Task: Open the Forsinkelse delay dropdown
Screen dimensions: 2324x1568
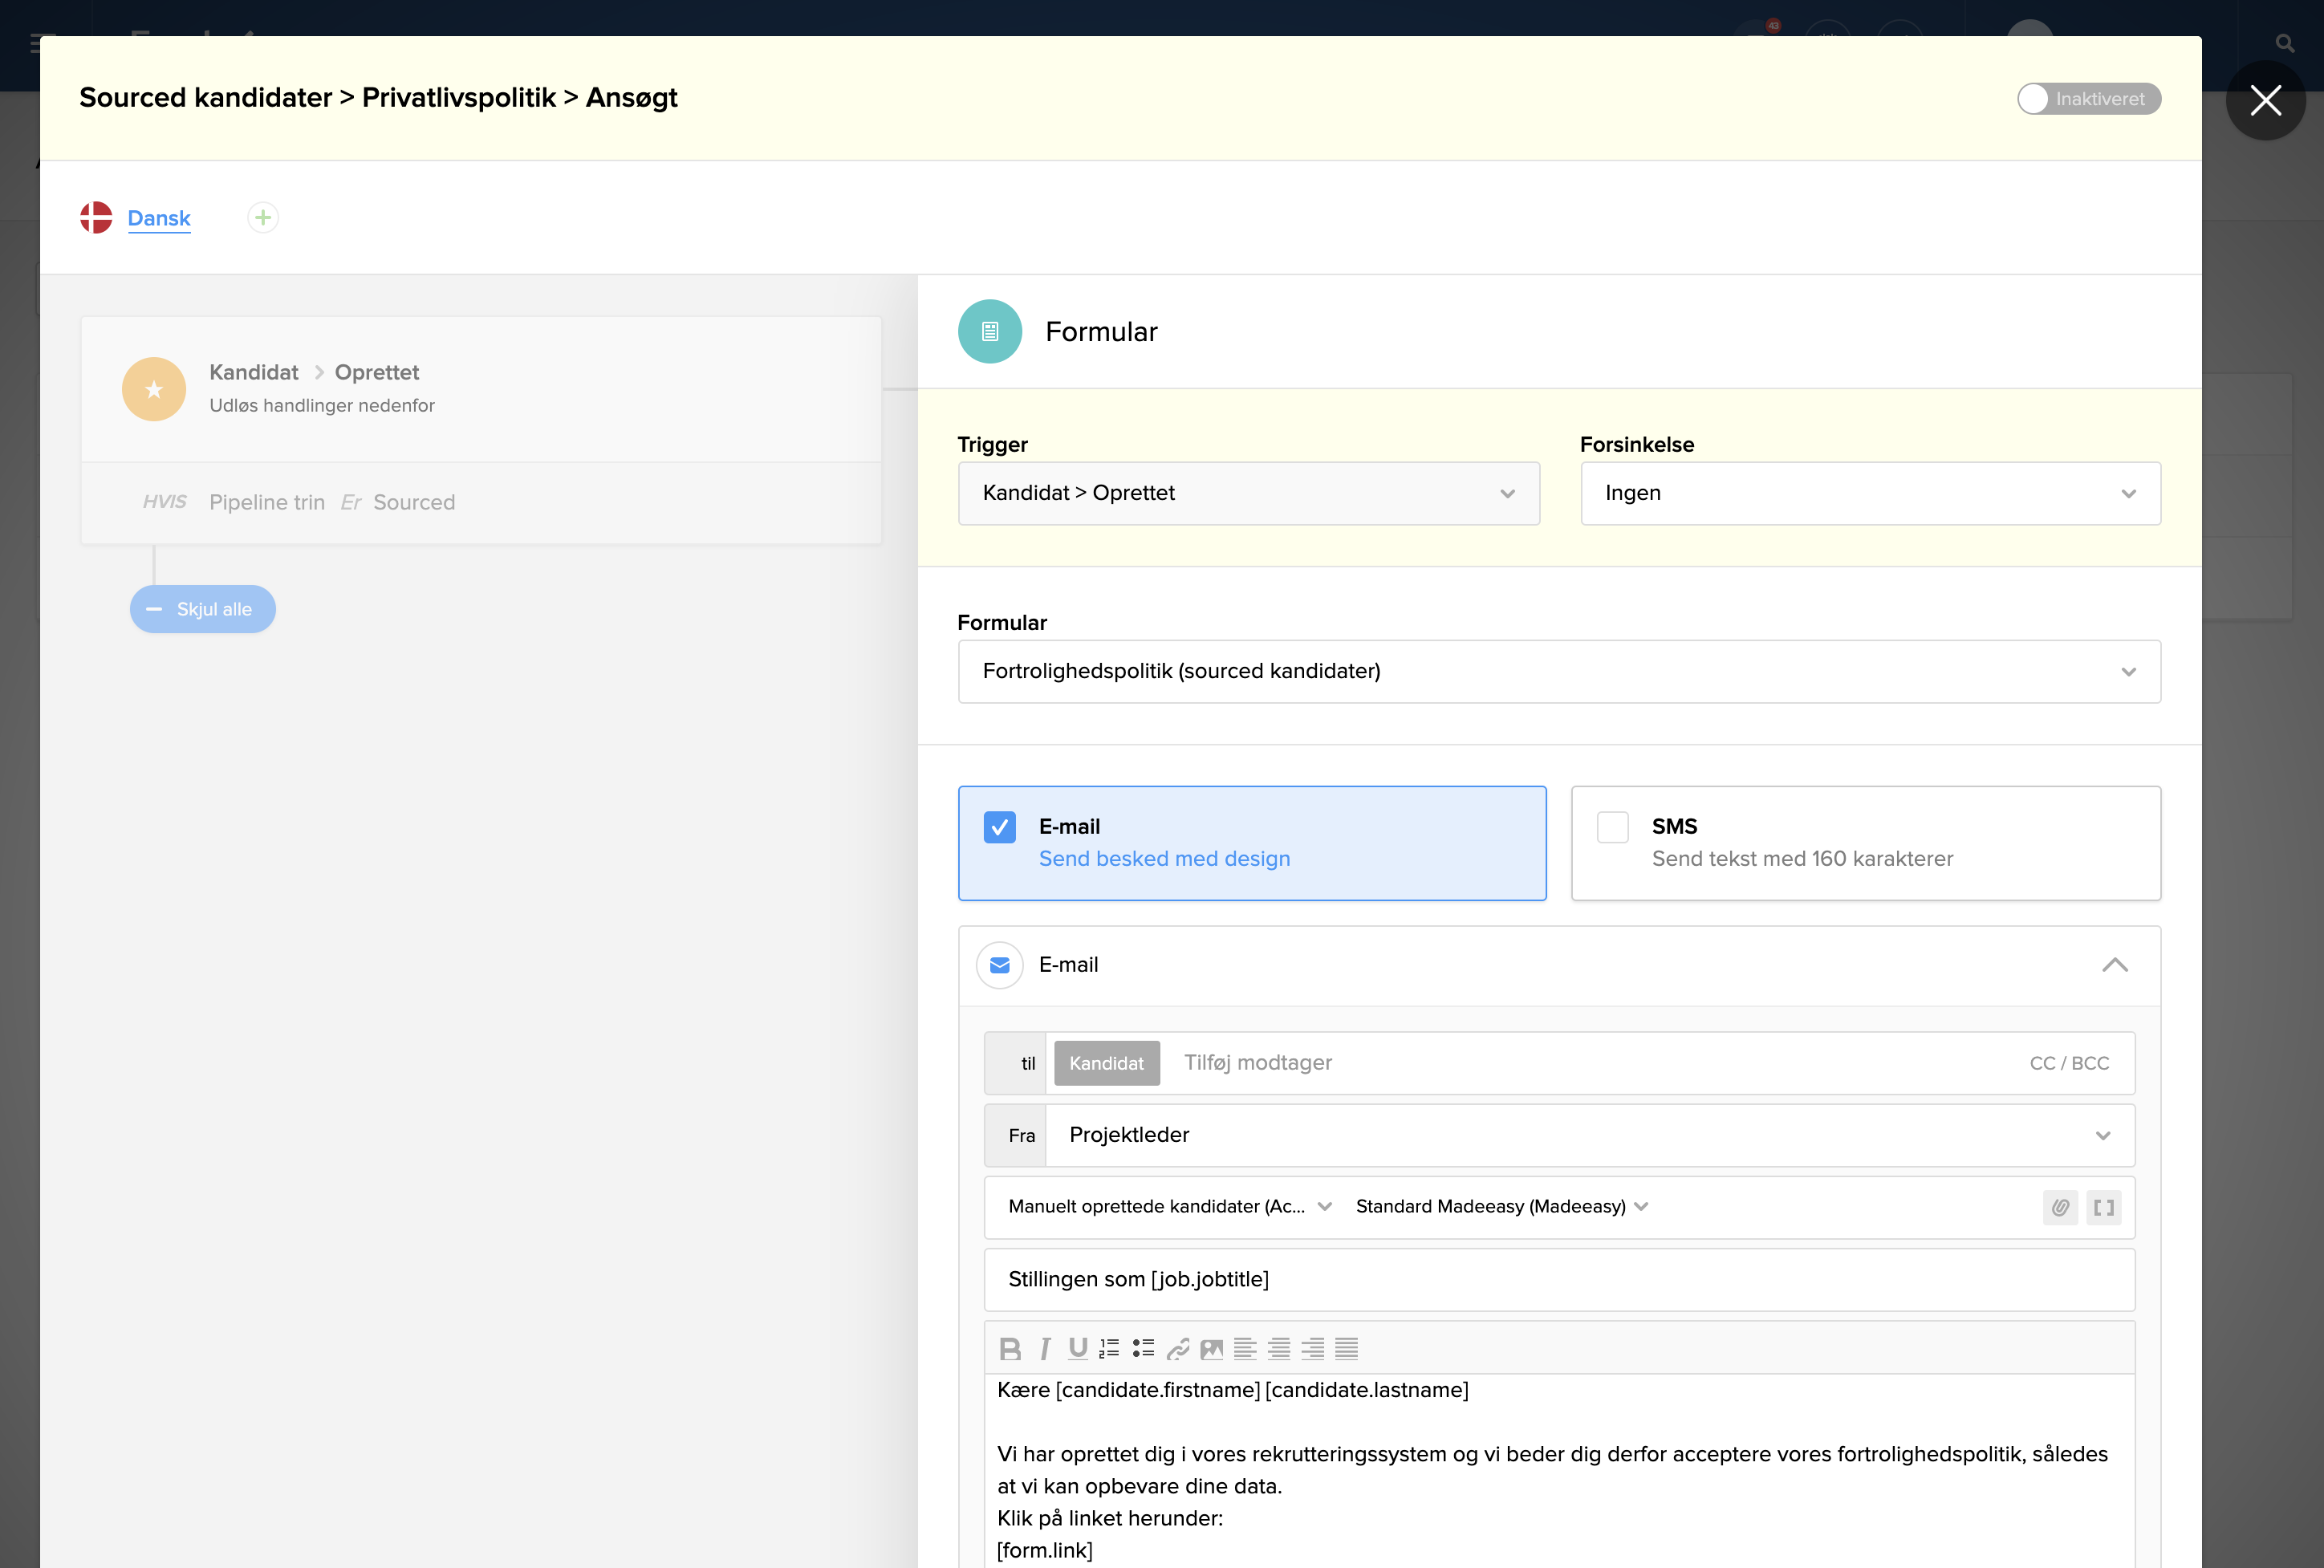Action: click(1869, 493)
